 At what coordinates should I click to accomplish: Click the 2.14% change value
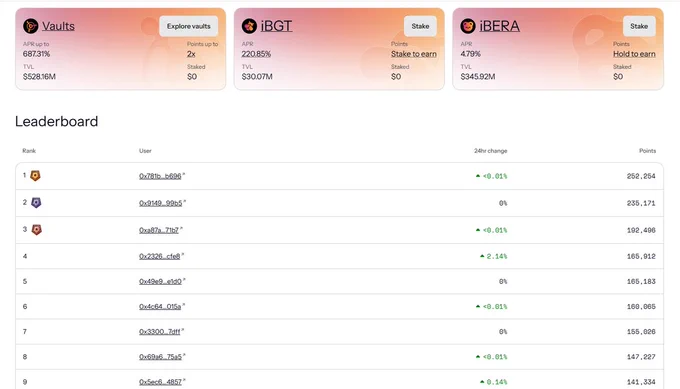click(x=497, y=256)
